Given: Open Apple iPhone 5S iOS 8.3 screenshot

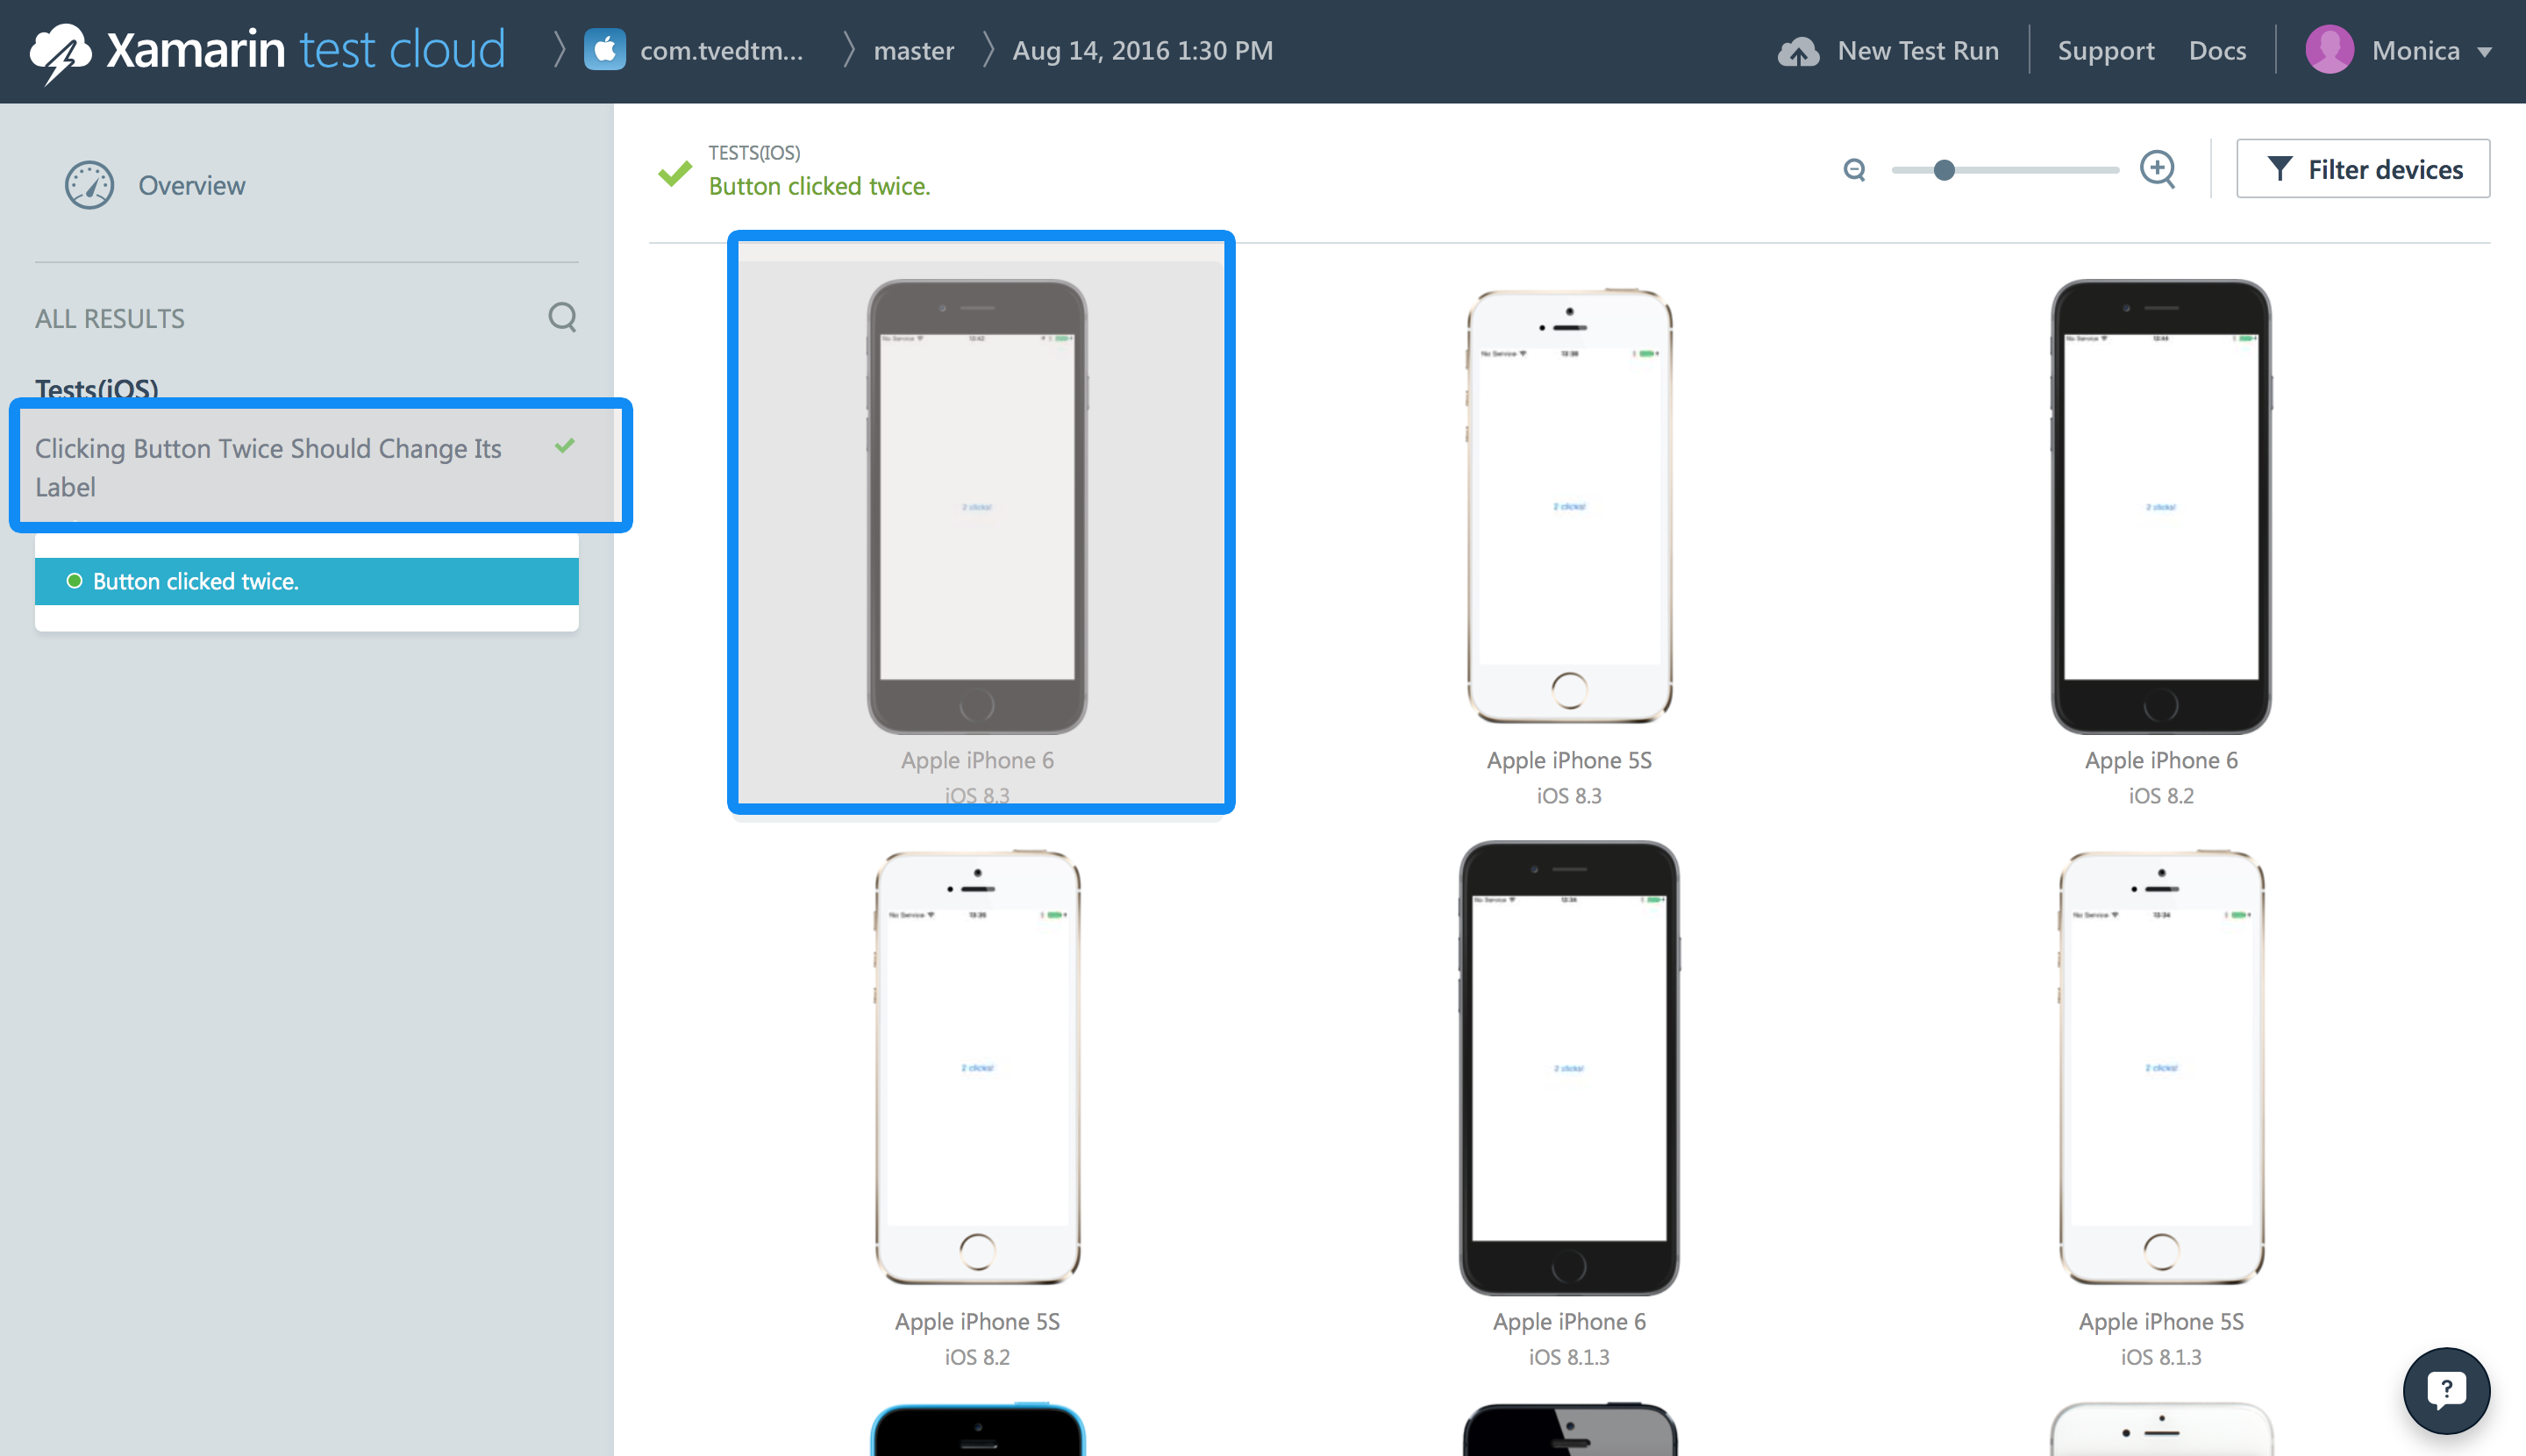Looking at the screenshot, I should tap(1569, 506).
